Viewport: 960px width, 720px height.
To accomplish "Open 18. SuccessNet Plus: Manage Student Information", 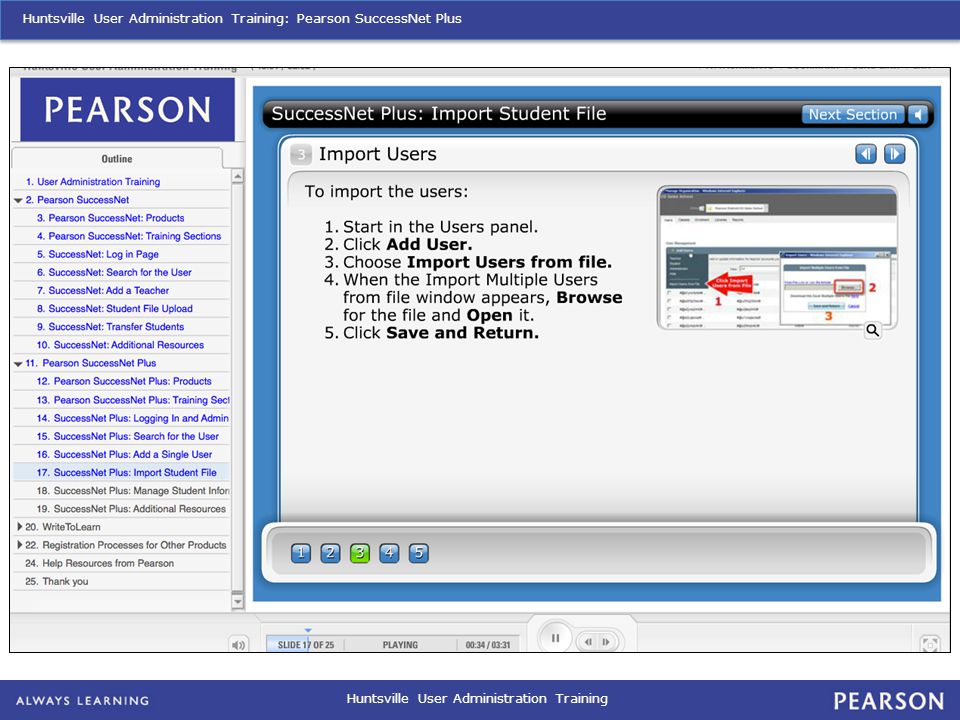I will pyautogui.click(x=133, y=491).
